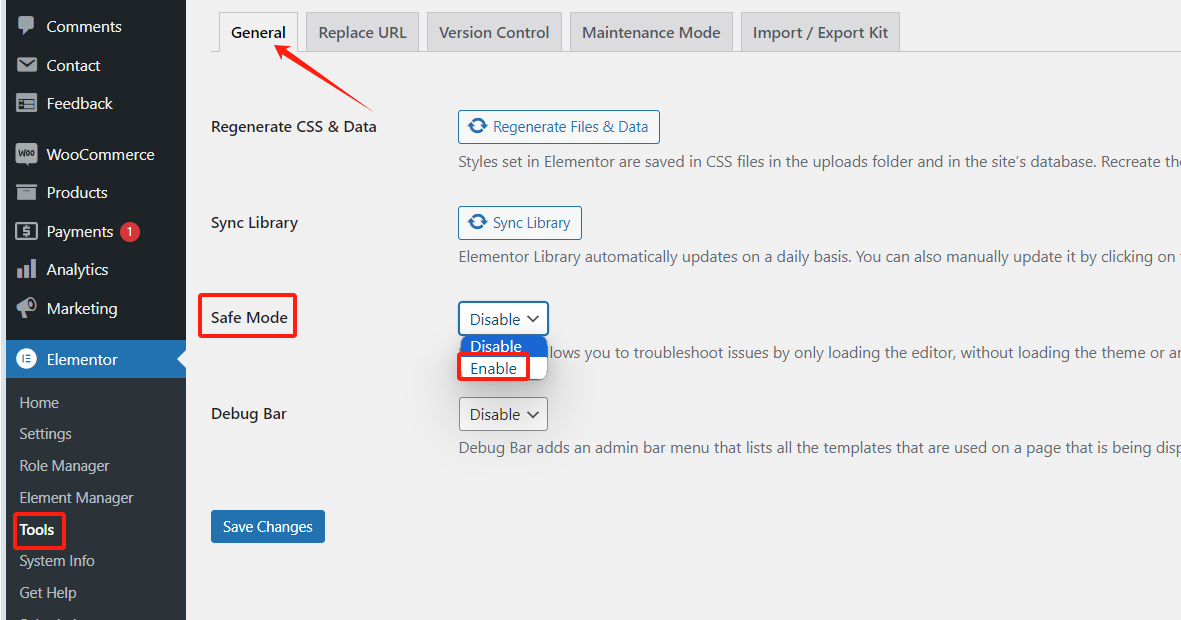Open the Version Control tab
1181x620 pixels.
pos(493,31)
